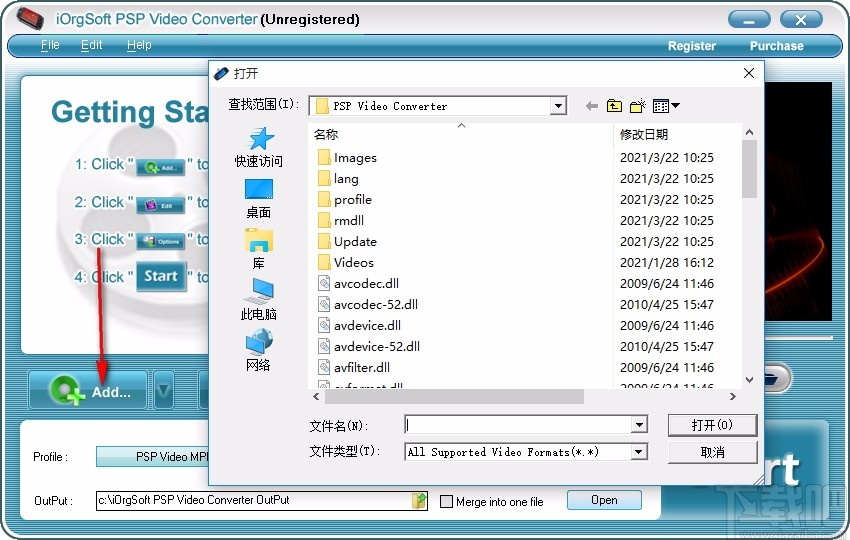Open the File menu

click(50, 45)
